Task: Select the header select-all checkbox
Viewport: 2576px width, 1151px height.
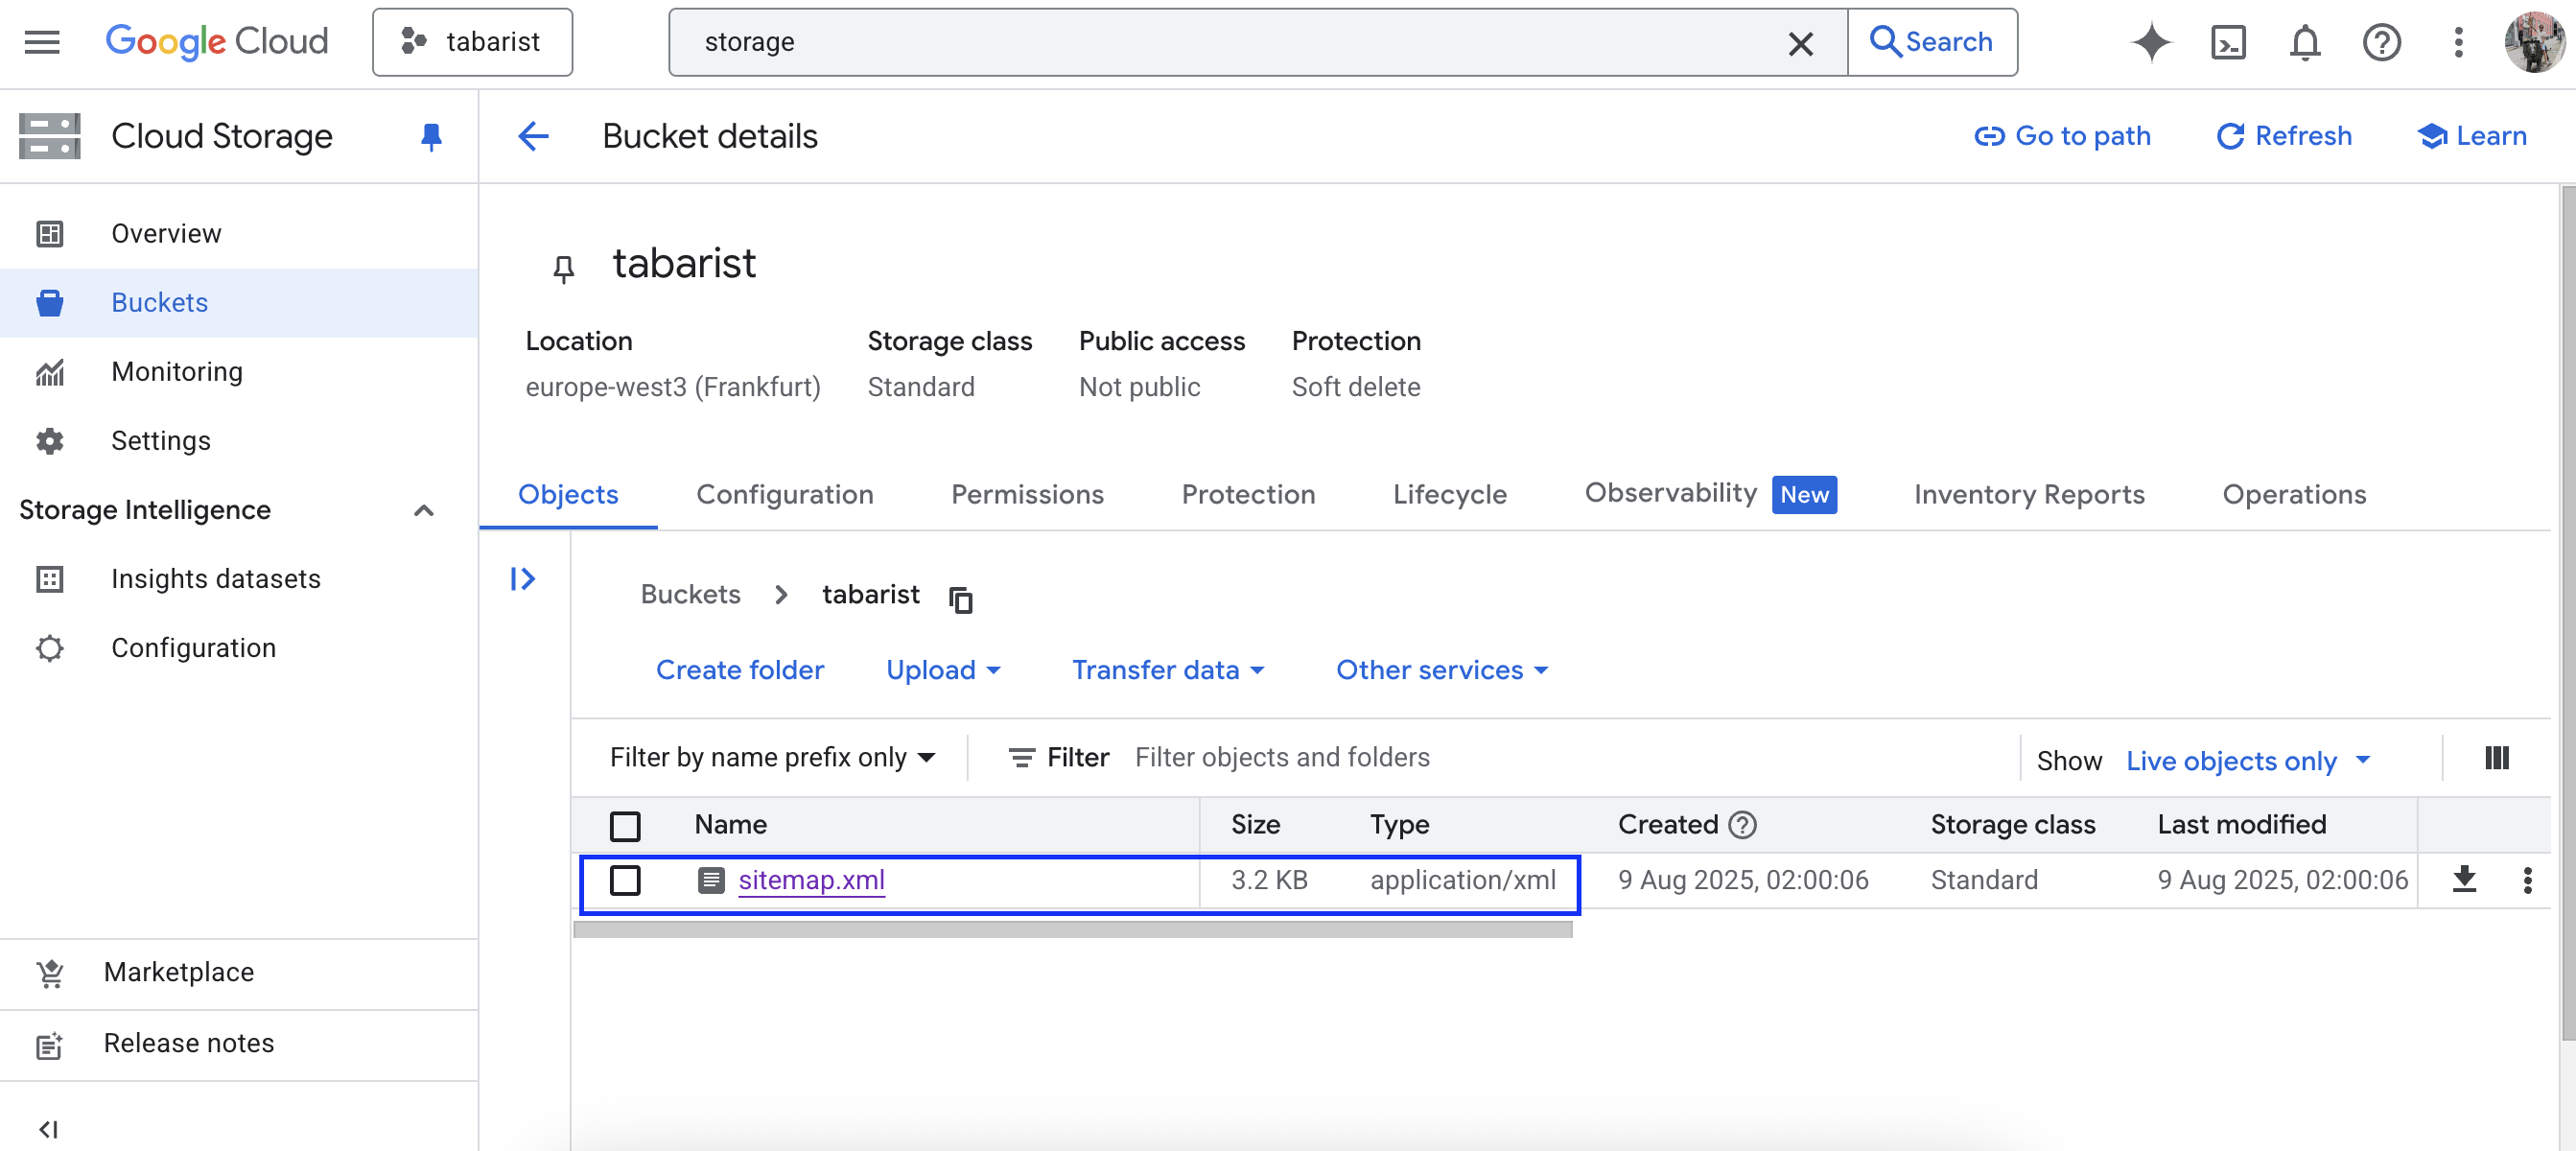Action: [625, 826]
